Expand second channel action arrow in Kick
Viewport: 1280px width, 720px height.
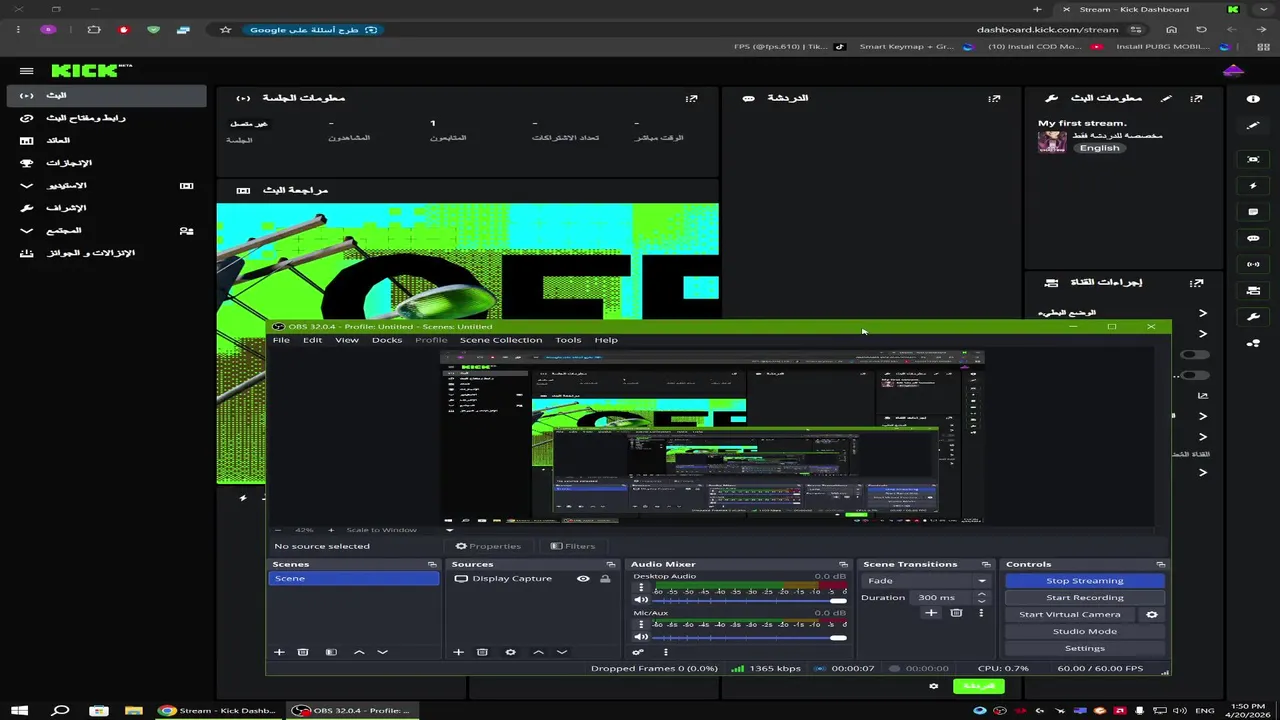click(1203, 334)
